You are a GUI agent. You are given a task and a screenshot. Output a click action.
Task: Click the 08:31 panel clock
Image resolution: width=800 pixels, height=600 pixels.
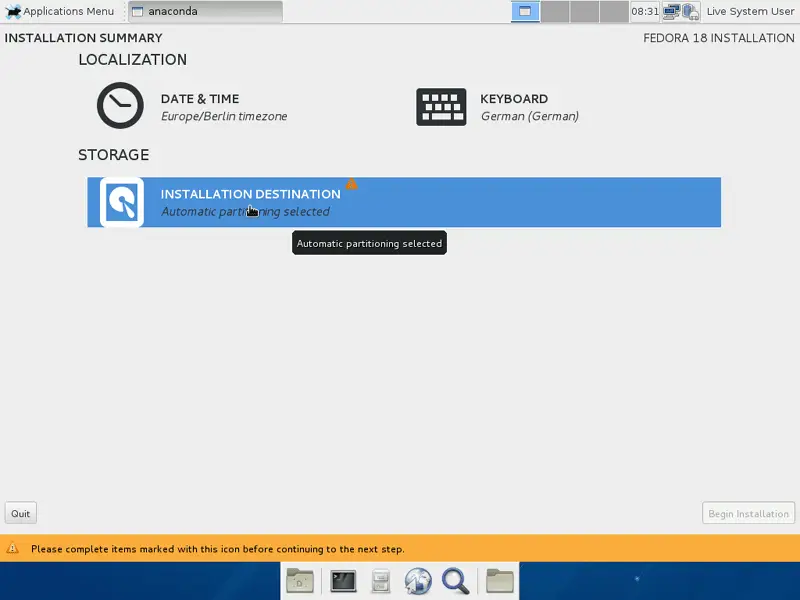[x=645, y=11]
